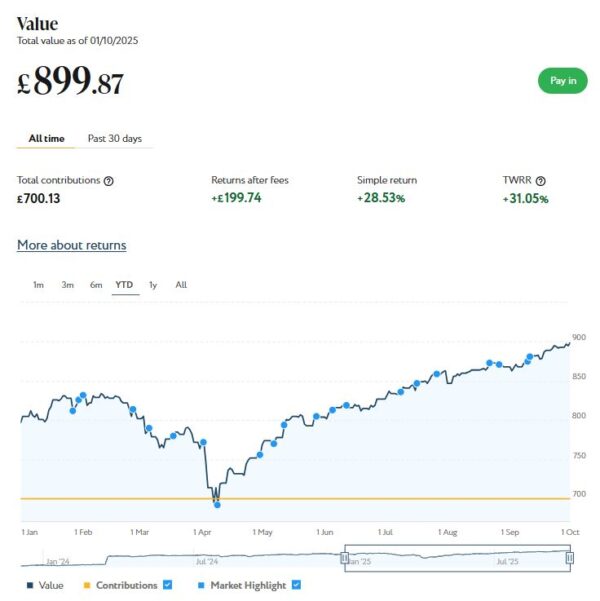Screen dimensions: 600x601
Task: Switch to Past 30 days tab
Action: click(x=114, y=138)
